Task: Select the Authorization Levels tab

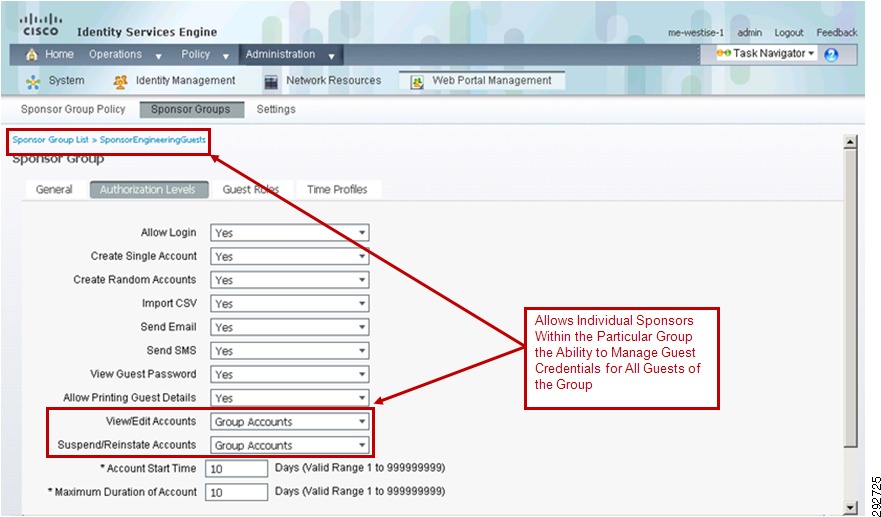Action: [x=149, y=189]
